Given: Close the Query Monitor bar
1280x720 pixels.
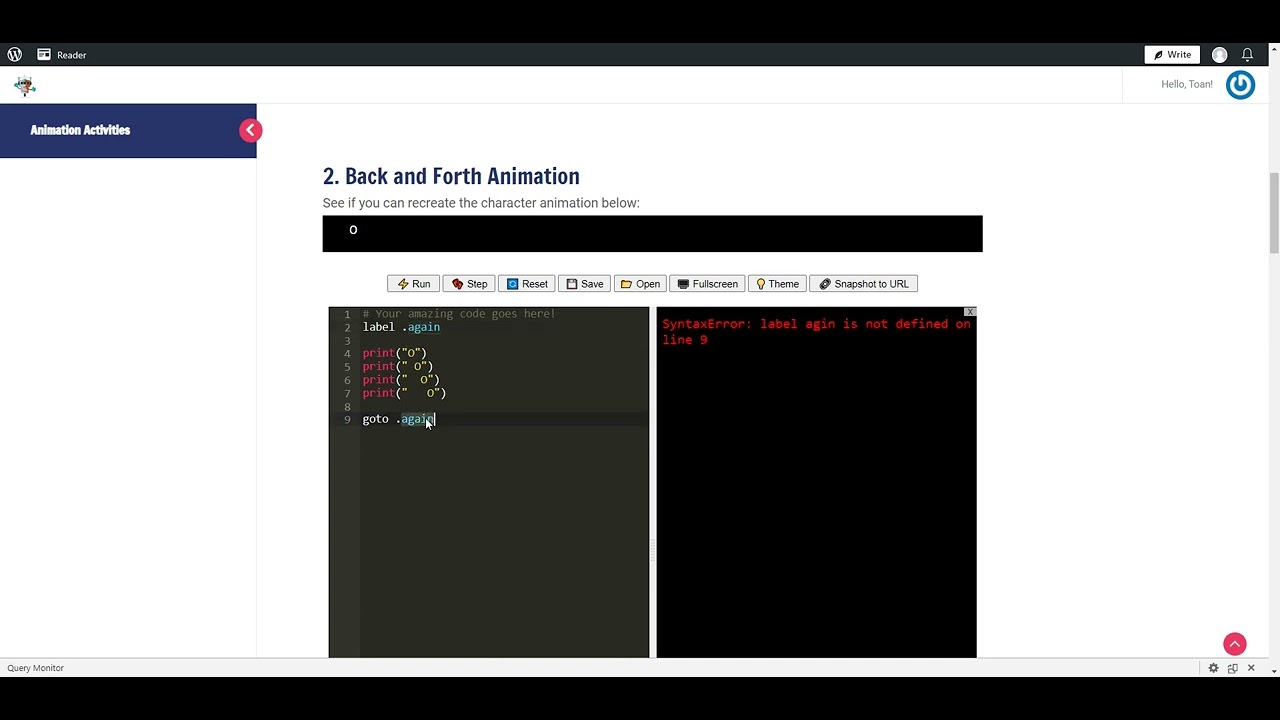Looking at the screenshot, I should [1250, 668].
